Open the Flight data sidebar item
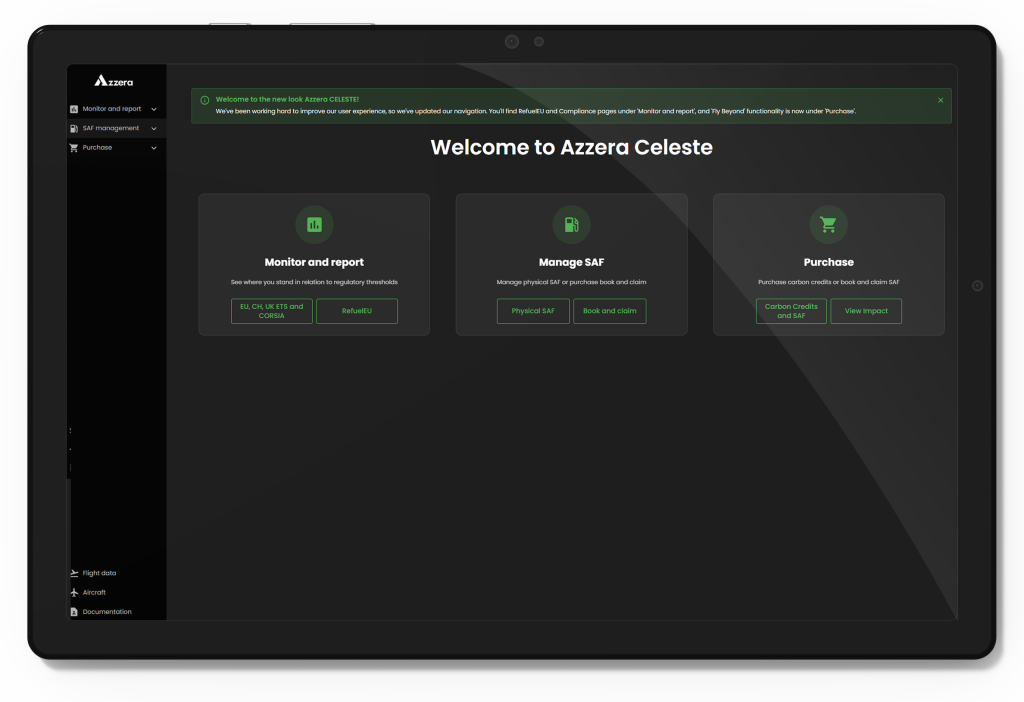1024x702 pixels. [x=99, y=573]
